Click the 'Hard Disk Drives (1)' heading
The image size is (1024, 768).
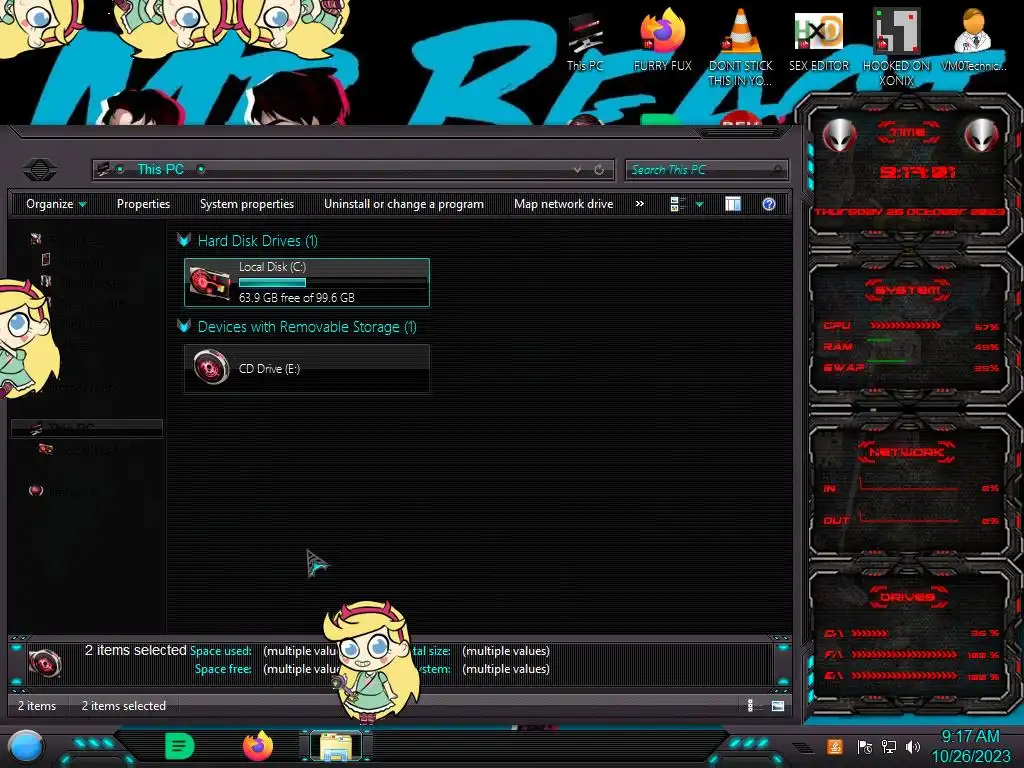[257, 240]
